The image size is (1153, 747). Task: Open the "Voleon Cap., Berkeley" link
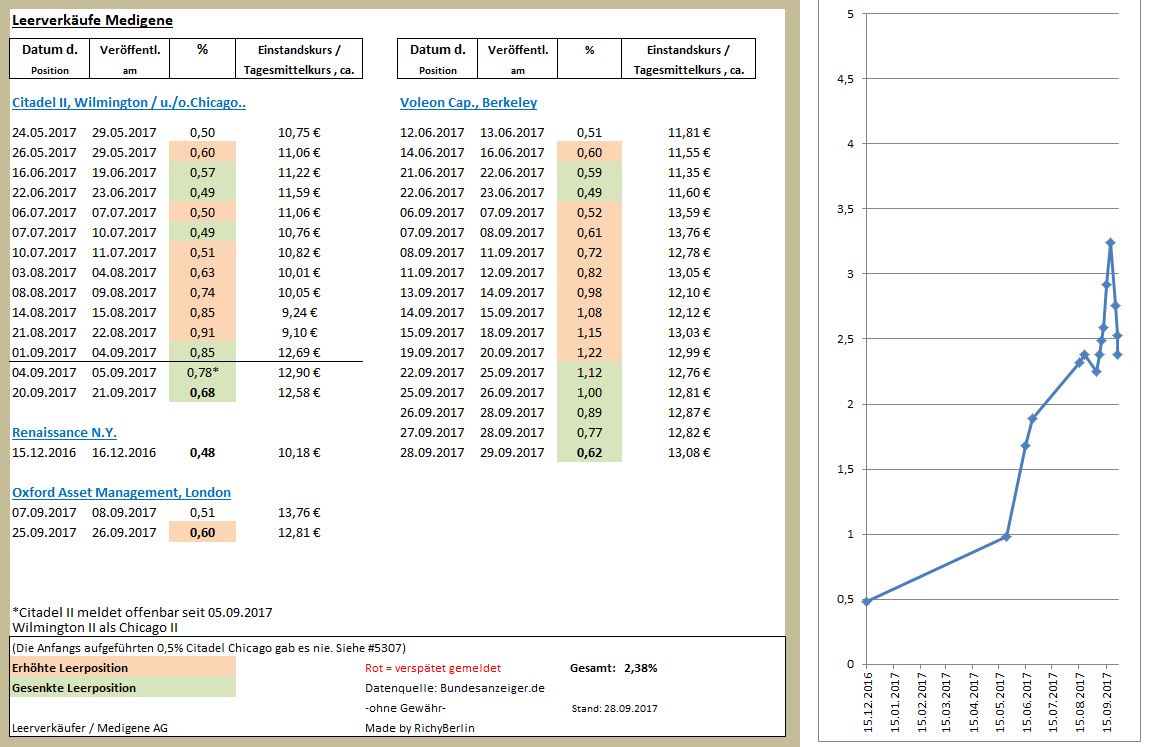[470, 102]
